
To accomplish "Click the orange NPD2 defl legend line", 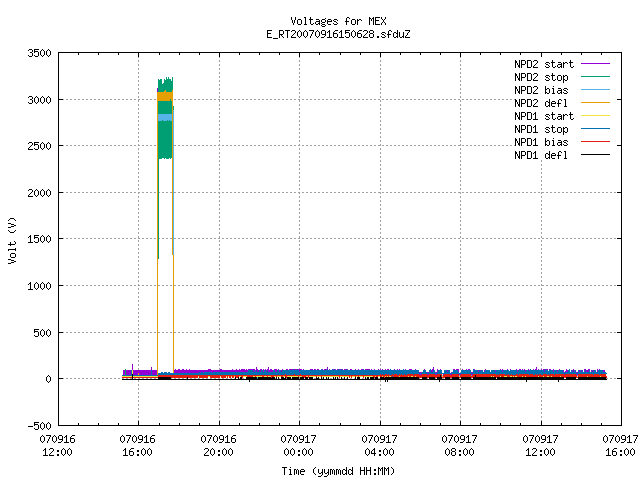I will pyautogui.click(x=595, y=103).
